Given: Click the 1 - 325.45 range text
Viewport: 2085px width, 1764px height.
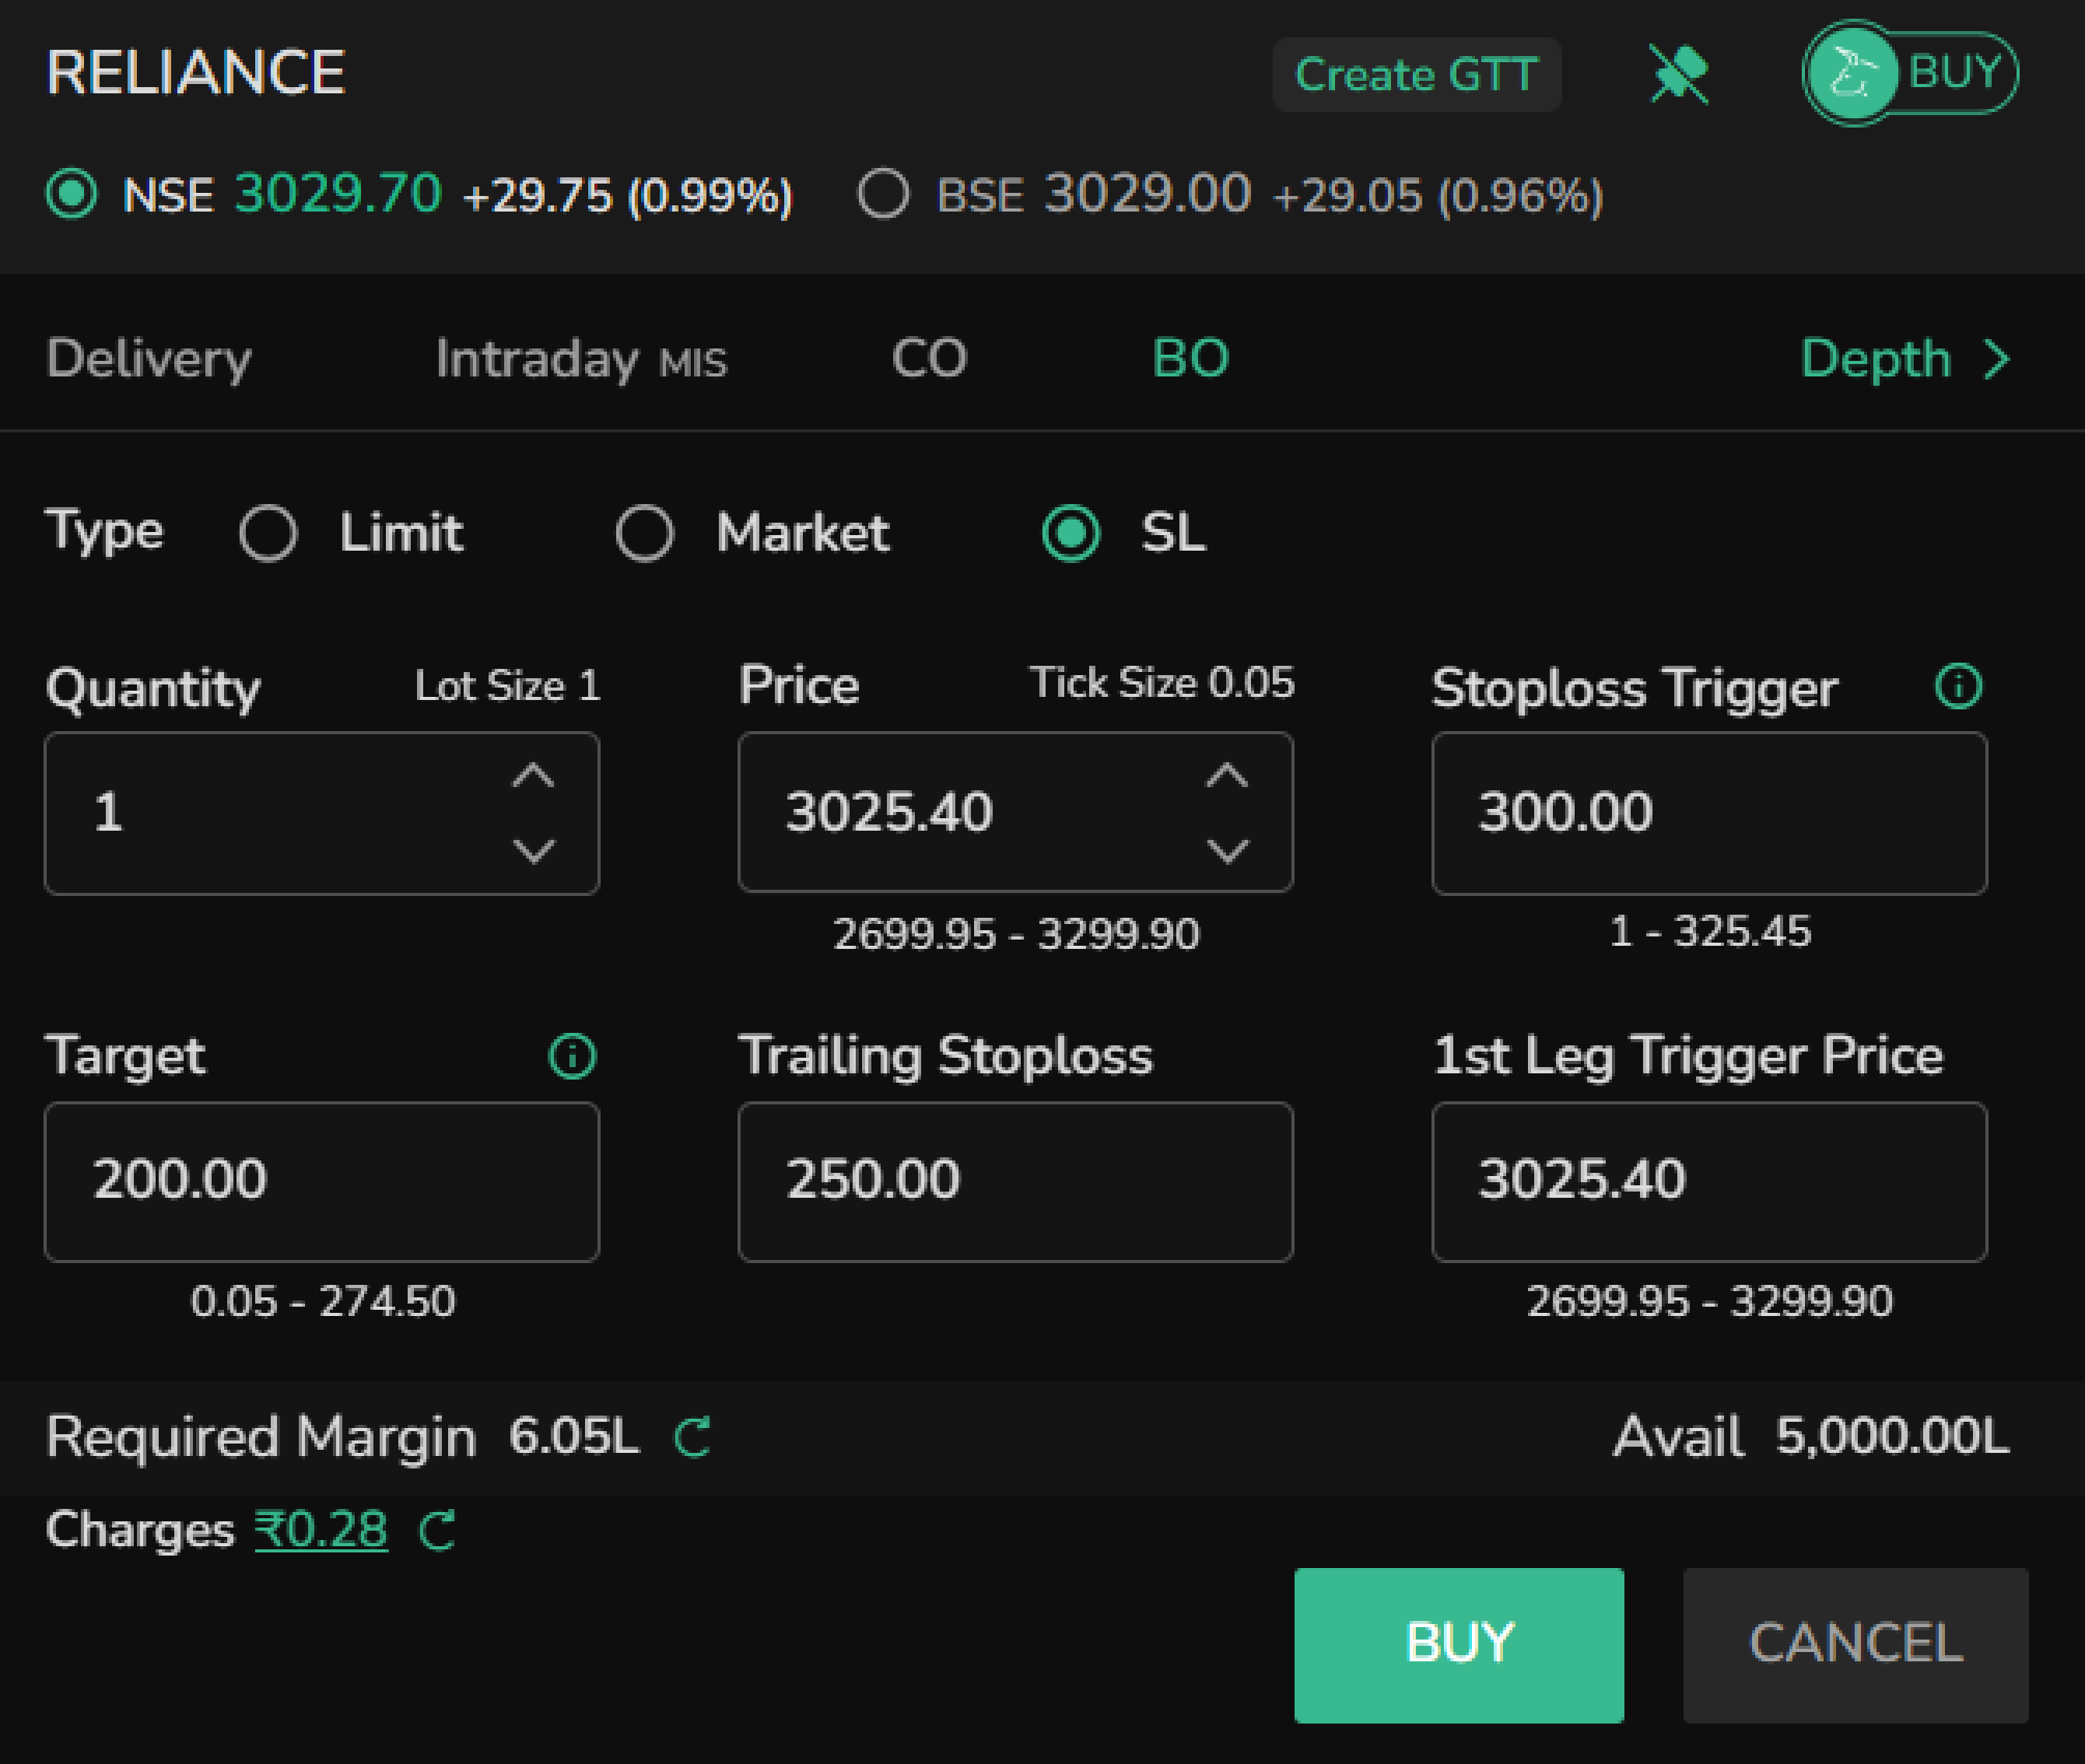Looking at the screenshot, I should point(1710,931).
